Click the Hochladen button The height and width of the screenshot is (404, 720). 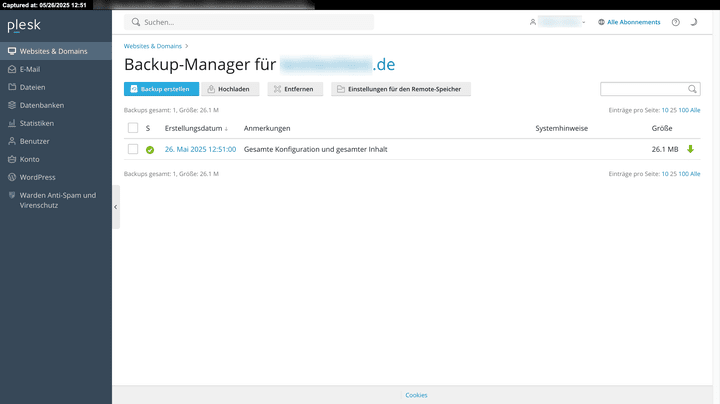232,89
